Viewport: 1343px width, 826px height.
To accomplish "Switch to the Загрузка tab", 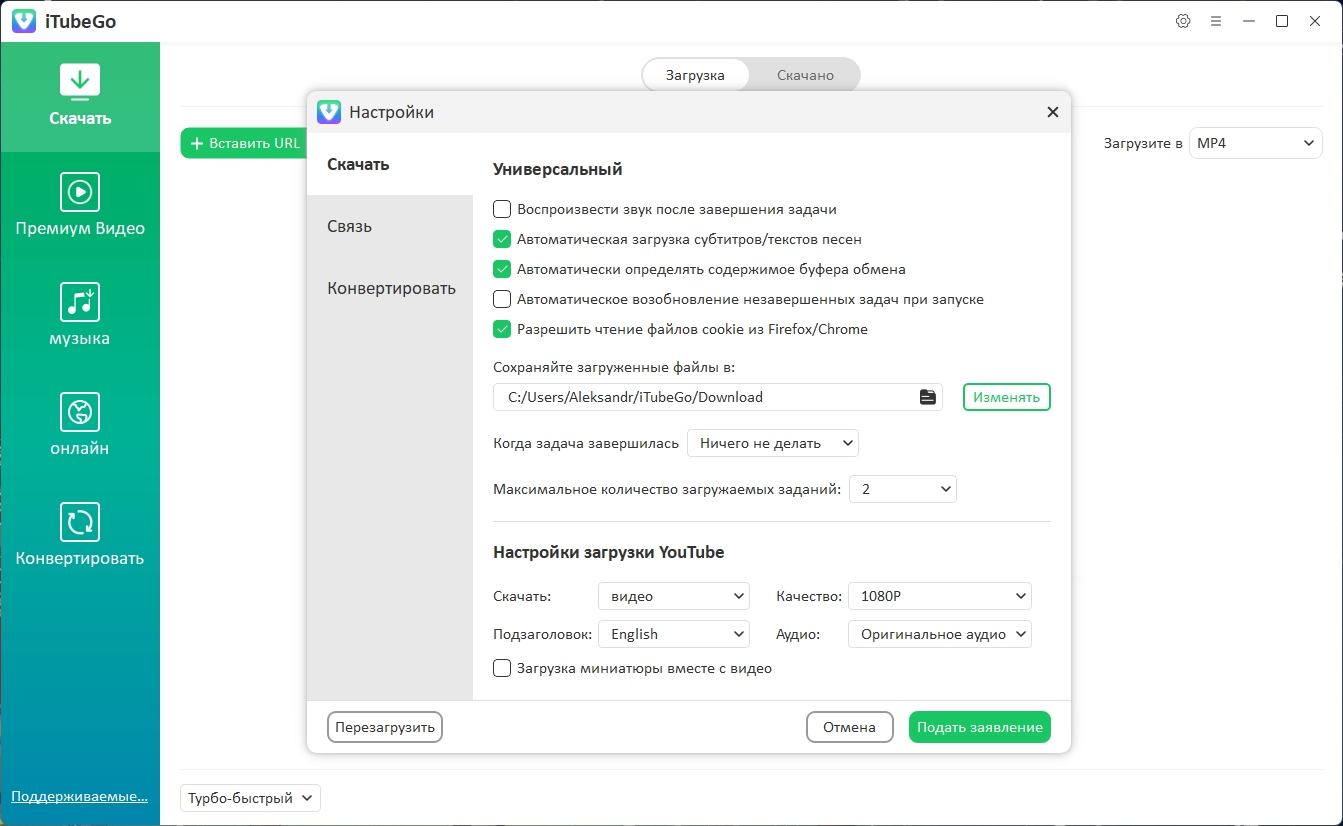I will pyautogui.click(x=695, y=75).
